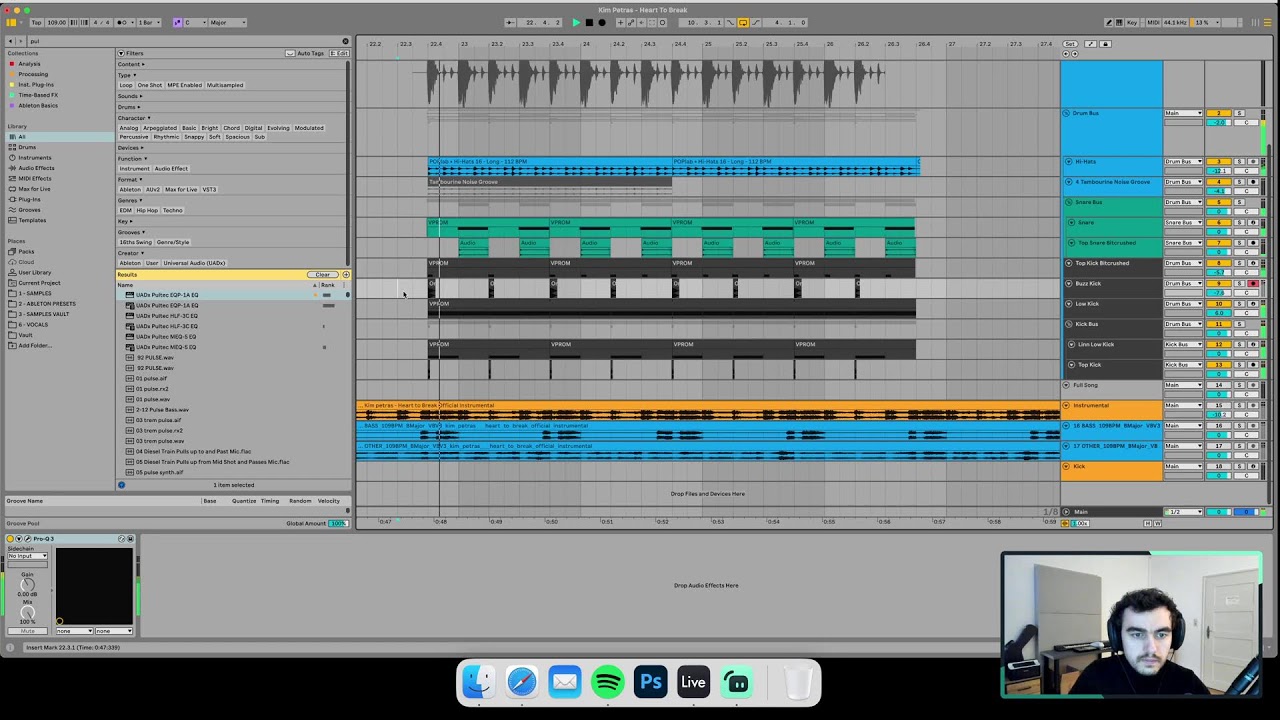
Task: Arm the Arrangement Record button
Action: click(x=602, y=22)
